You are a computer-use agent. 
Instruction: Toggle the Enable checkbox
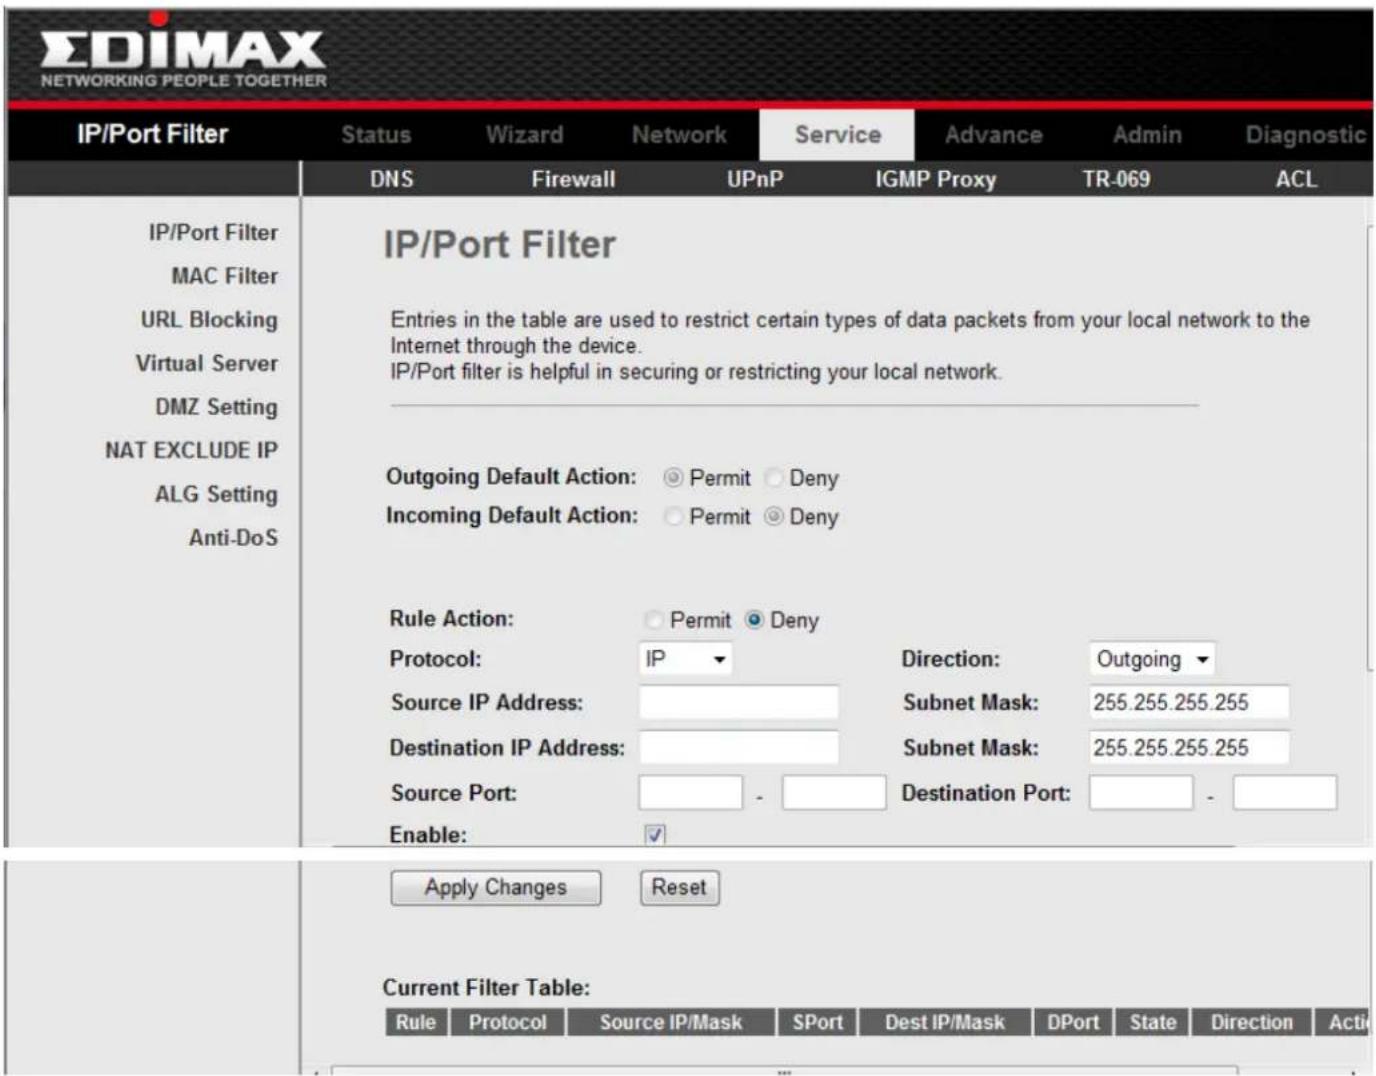point(655,834)
